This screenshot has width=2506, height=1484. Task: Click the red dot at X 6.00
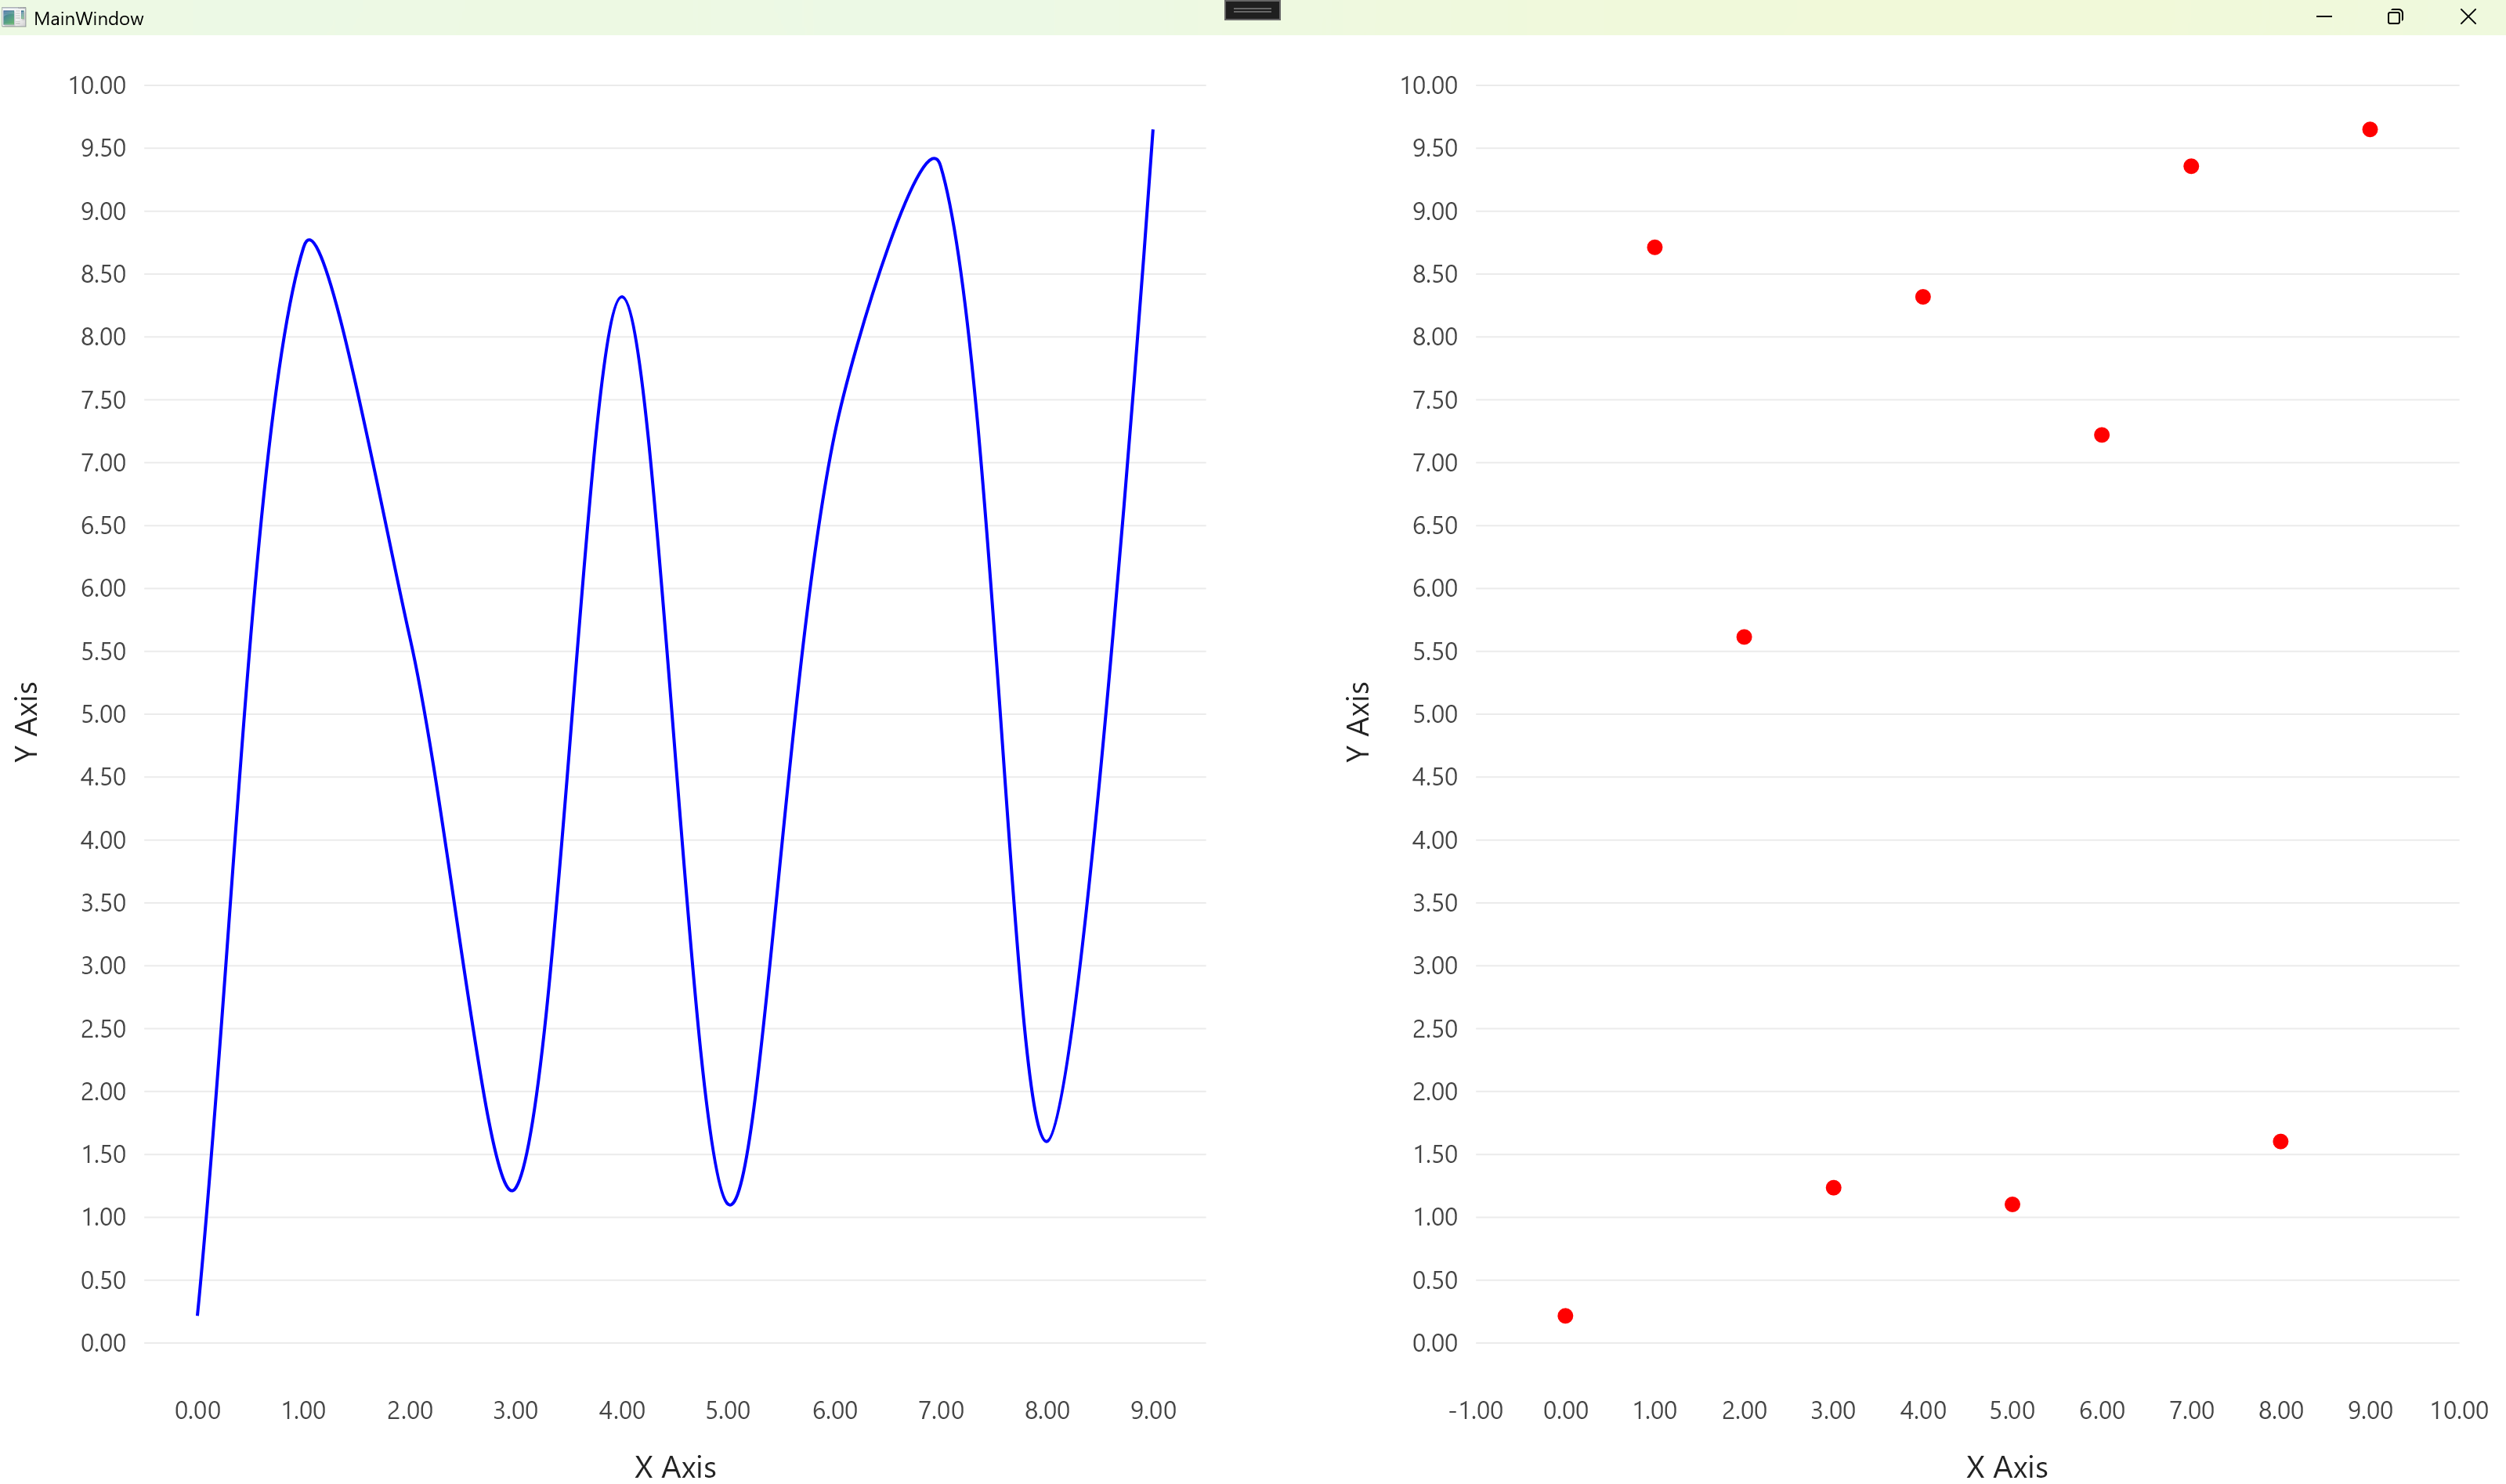[x=2102, y=435]
